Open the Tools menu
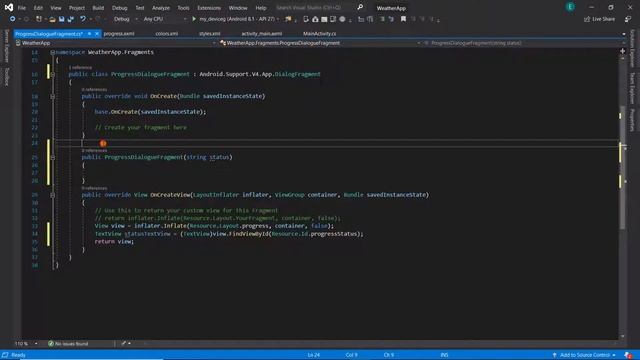The height and width of the screenshot is (360, 640). pyautogui.click(x=183, y=8)
